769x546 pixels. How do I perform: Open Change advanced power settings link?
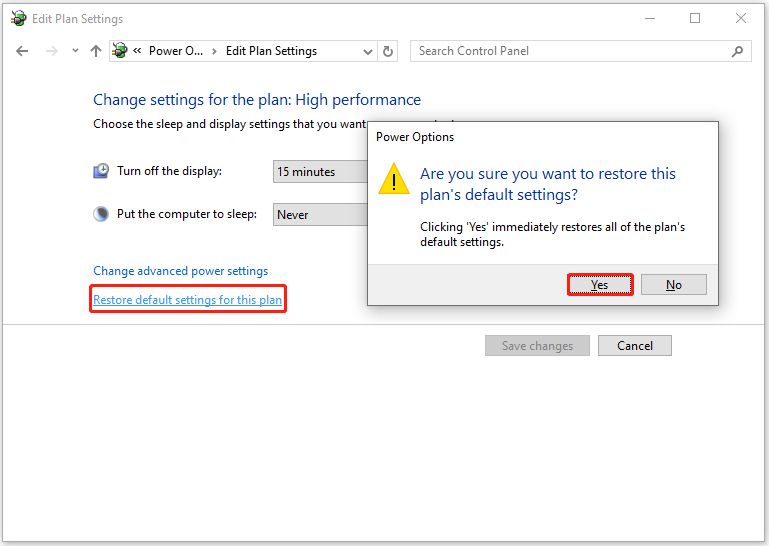pyautogui.click(x=180, y=271)
